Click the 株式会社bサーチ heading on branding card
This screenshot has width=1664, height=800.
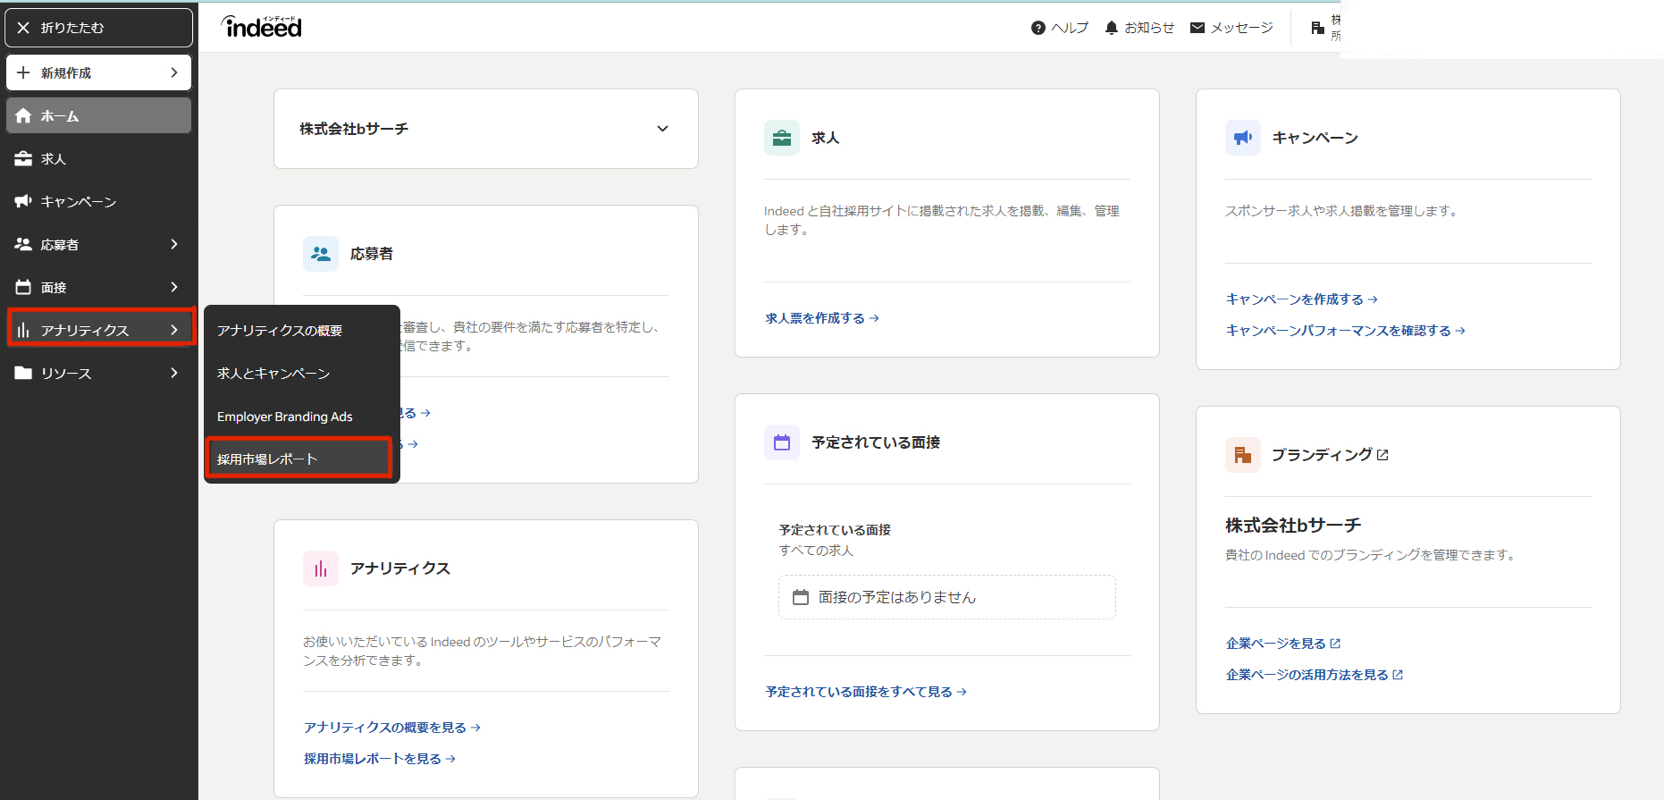click(1293, 525)
